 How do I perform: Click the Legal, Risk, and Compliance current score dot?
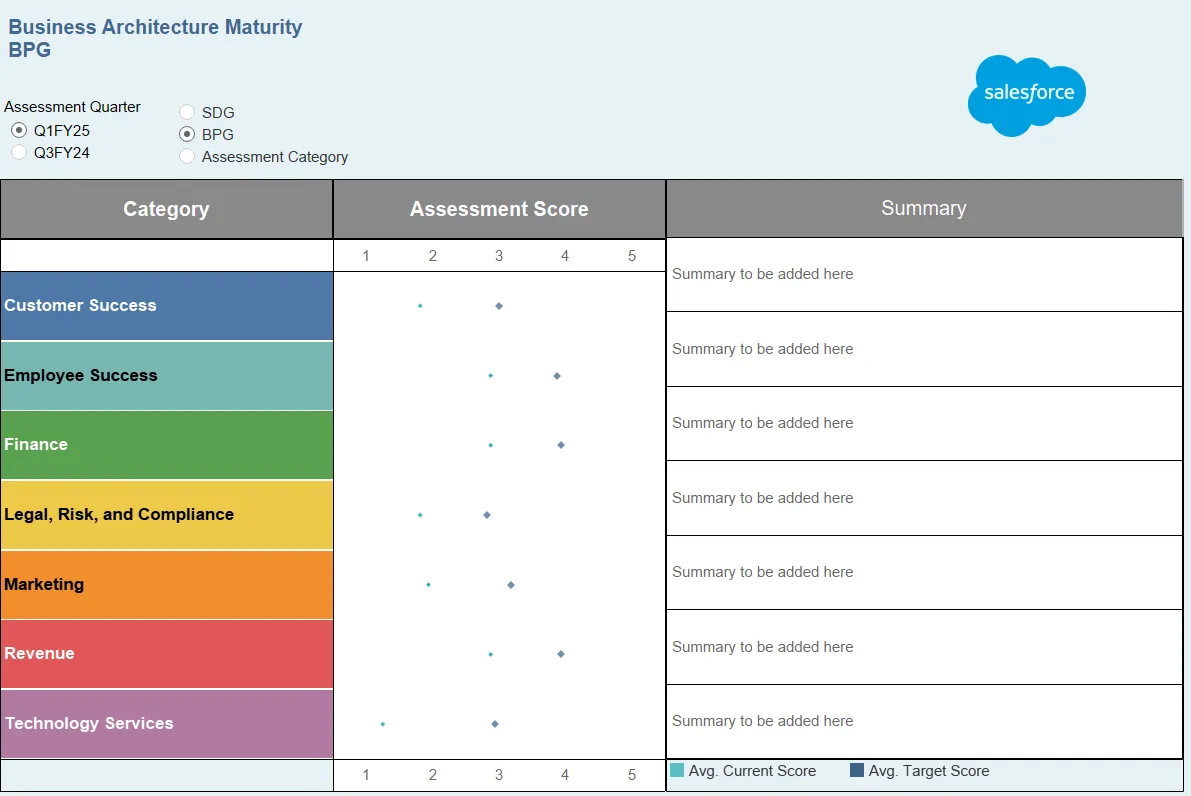coord(420,515)
